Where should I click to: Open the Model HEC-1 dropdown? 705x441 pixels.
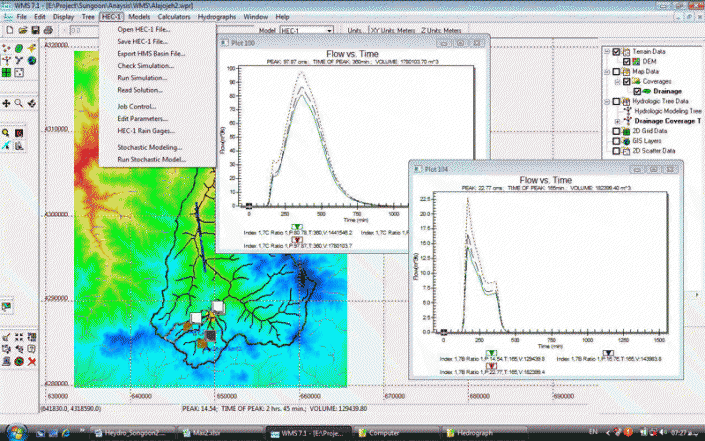tap(329, 31)
